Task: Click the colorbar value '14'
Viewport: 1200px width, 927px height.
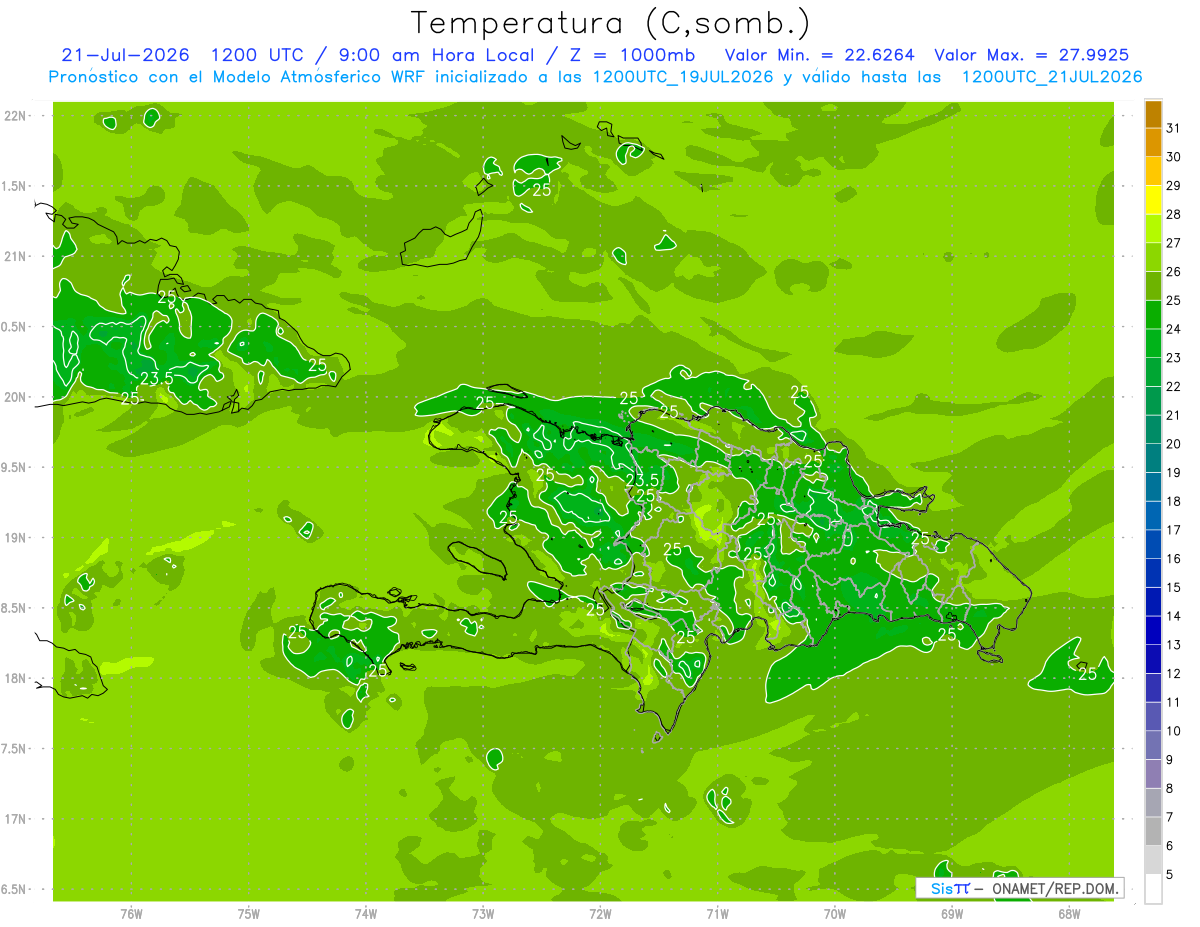Action: coord(1174,616)
